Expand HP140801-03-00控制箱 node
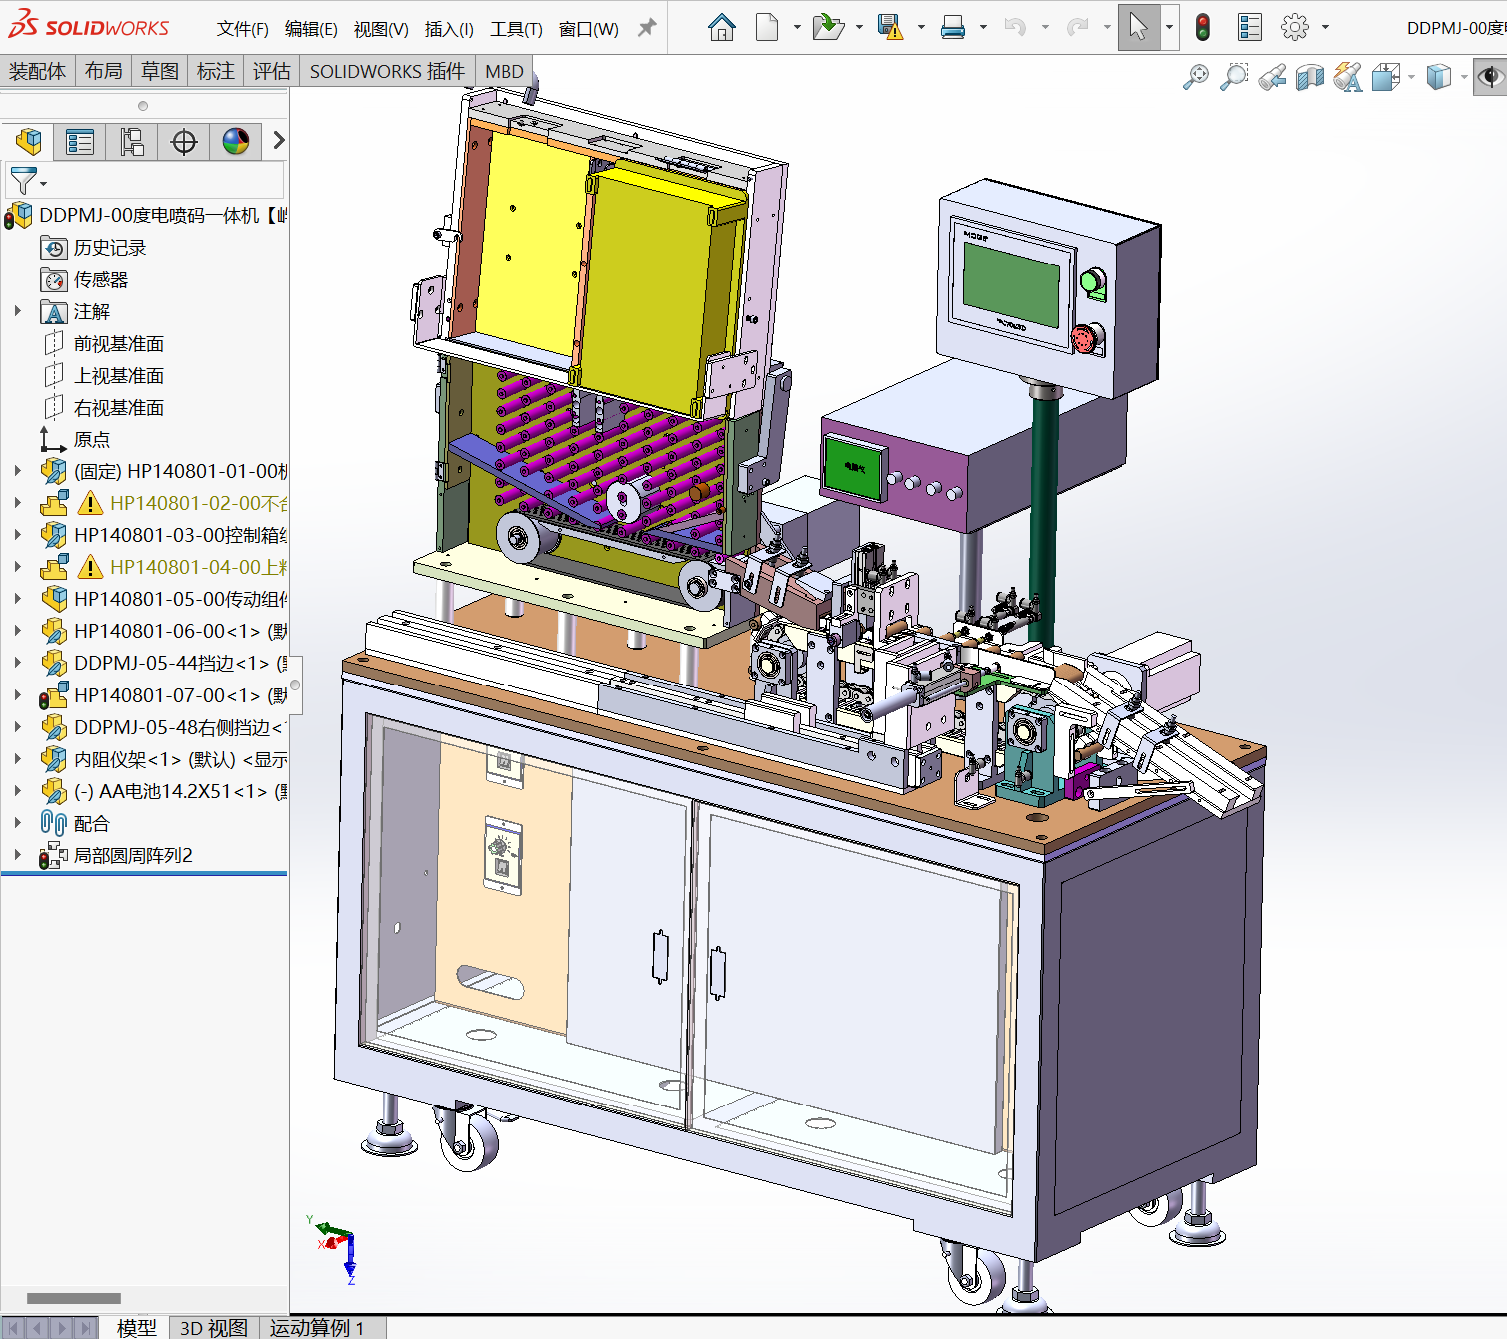The image size is (1507, 1339). pyautogui.click(x=17, y=535)
